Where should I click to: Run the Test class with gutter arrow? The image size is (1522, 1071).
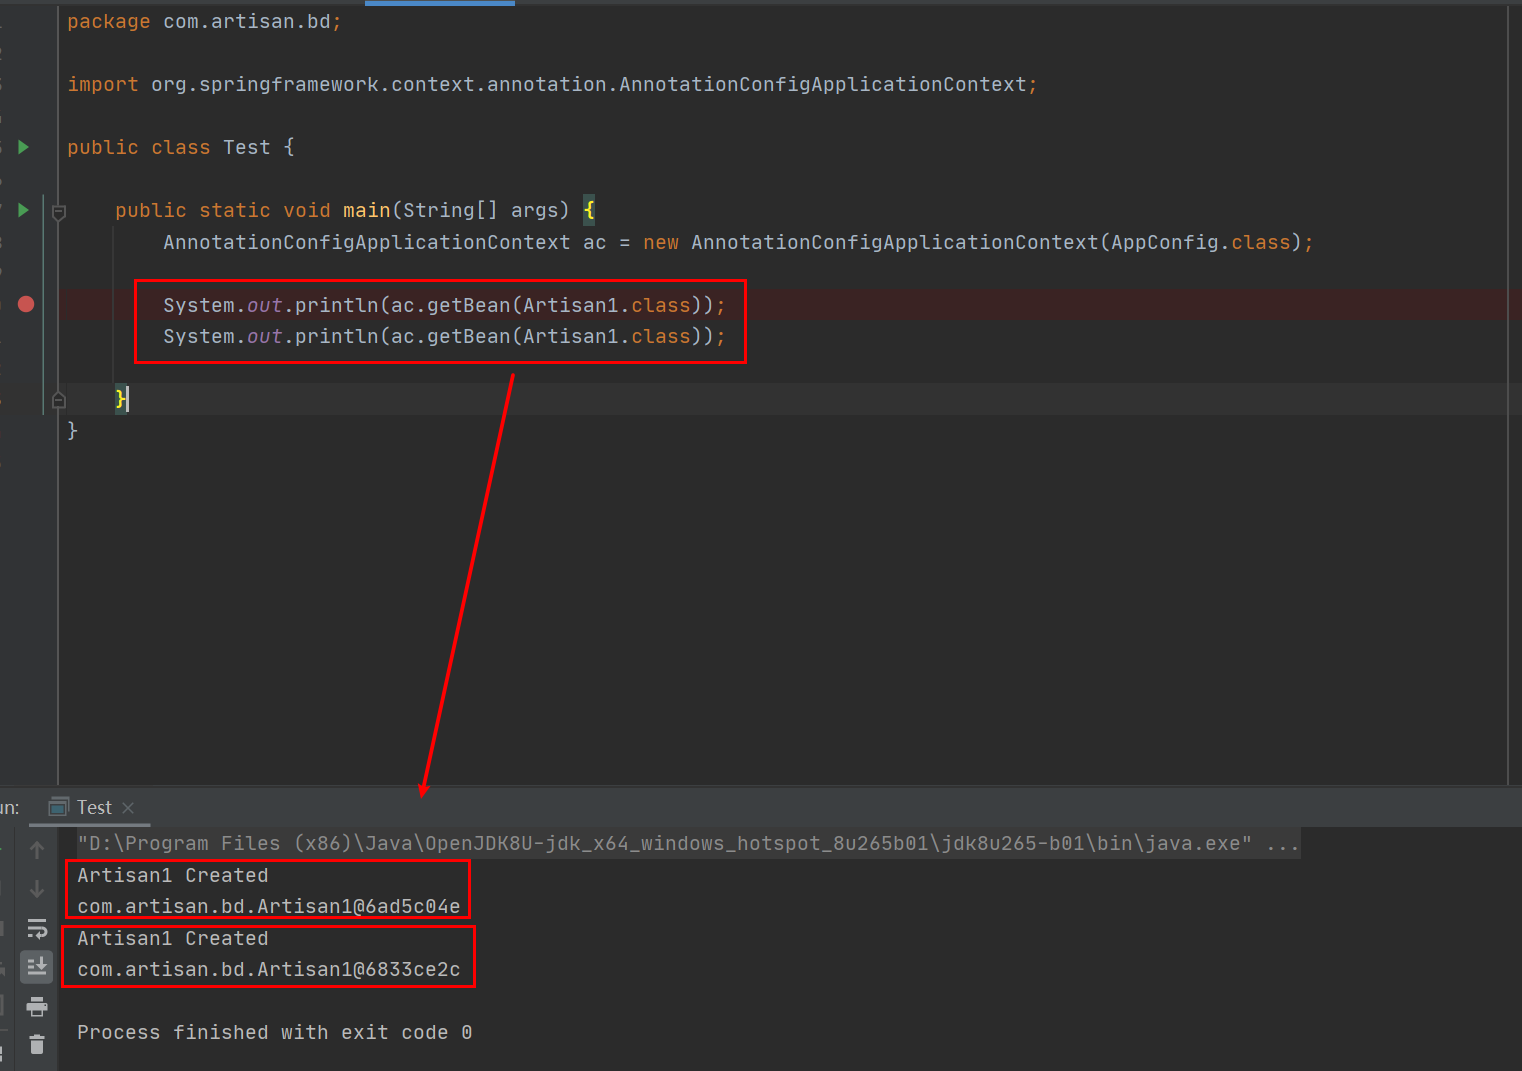tap(23, 147)
